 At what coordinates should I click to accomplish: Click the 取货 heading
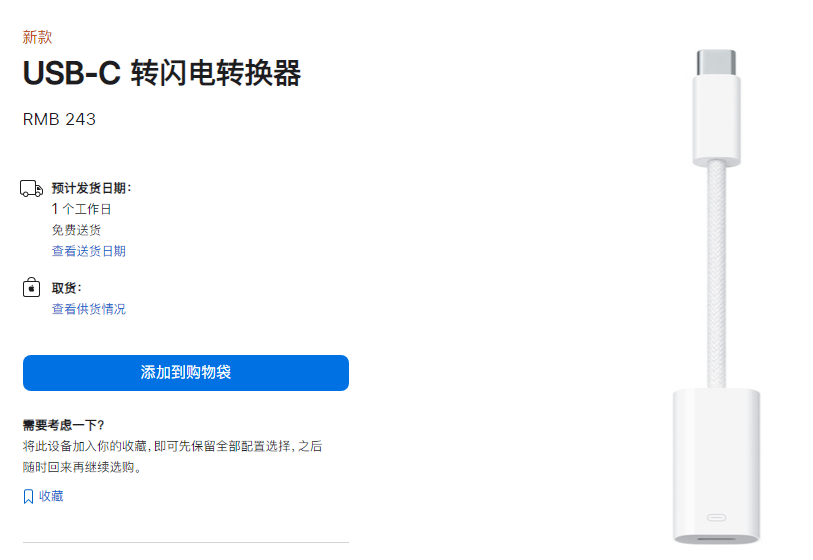tap(66, 288)
